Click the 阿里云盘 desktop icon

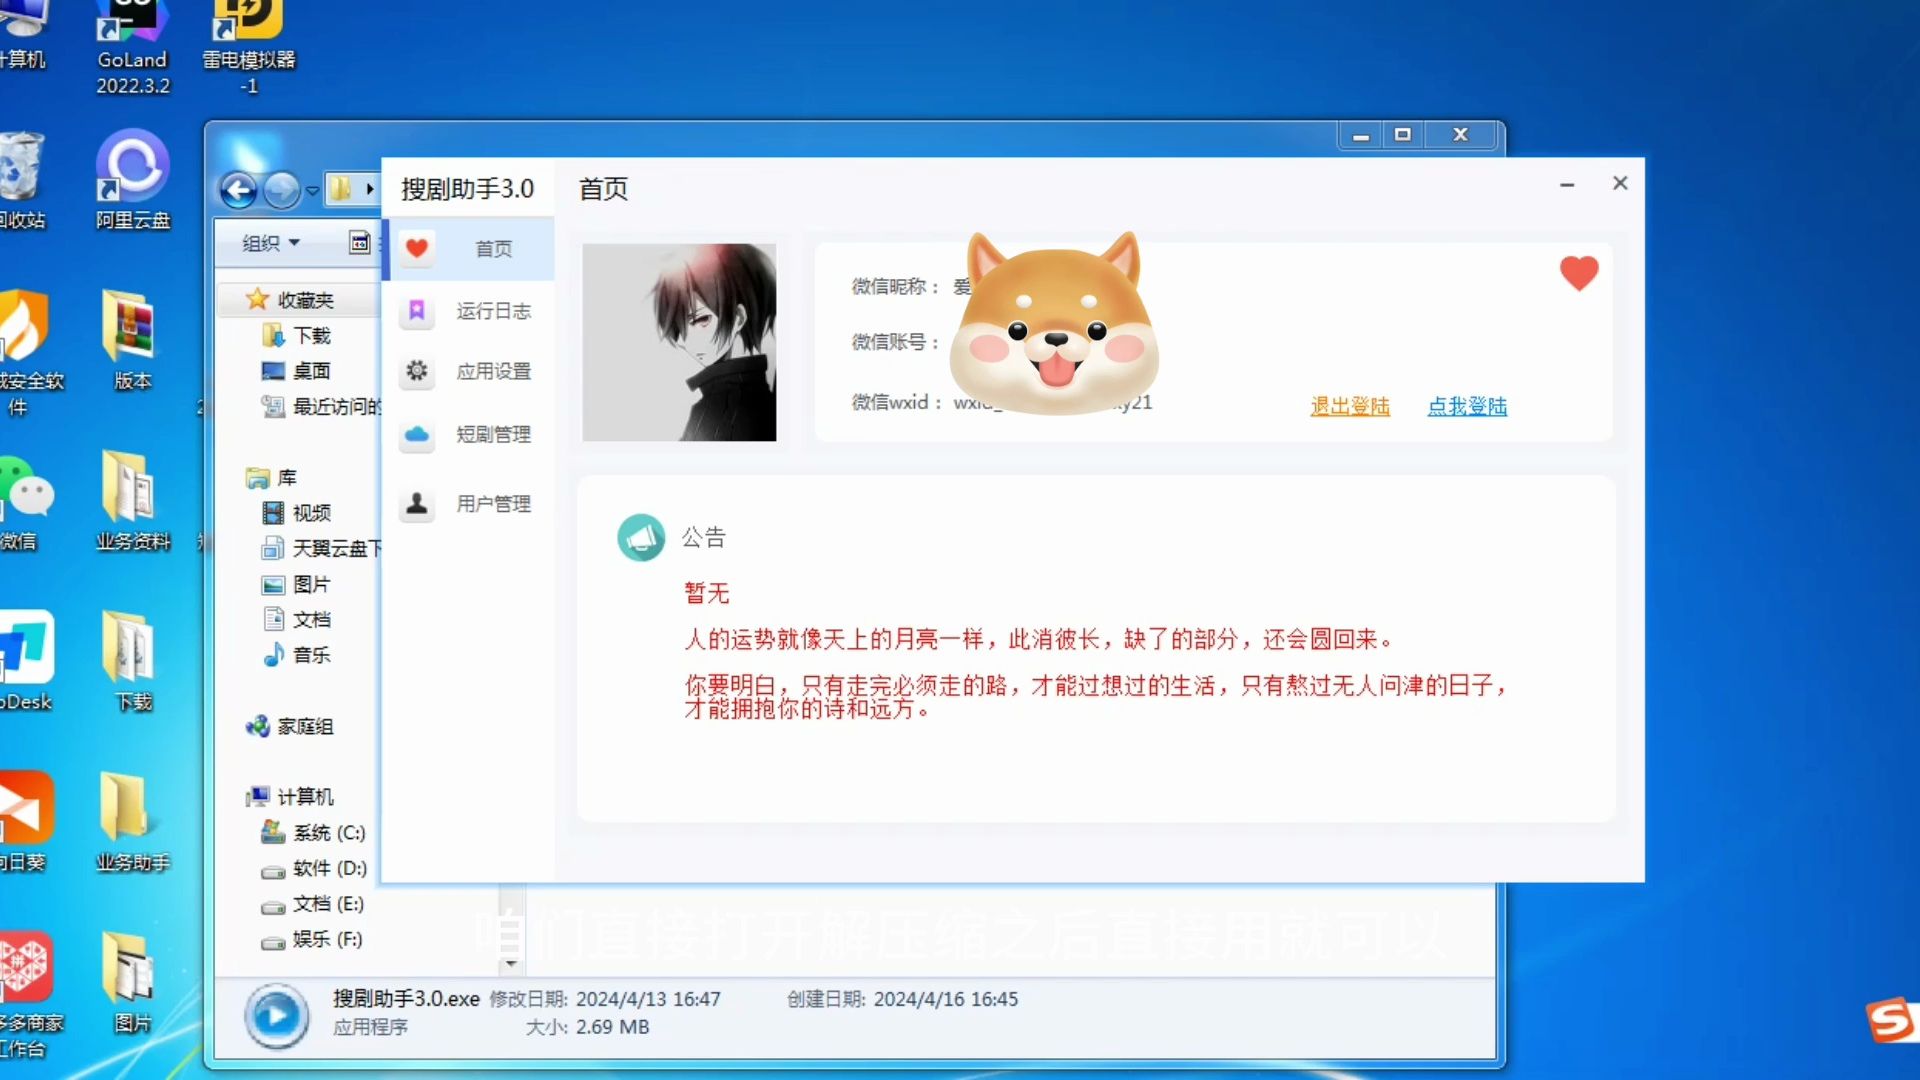pos(132,180)
